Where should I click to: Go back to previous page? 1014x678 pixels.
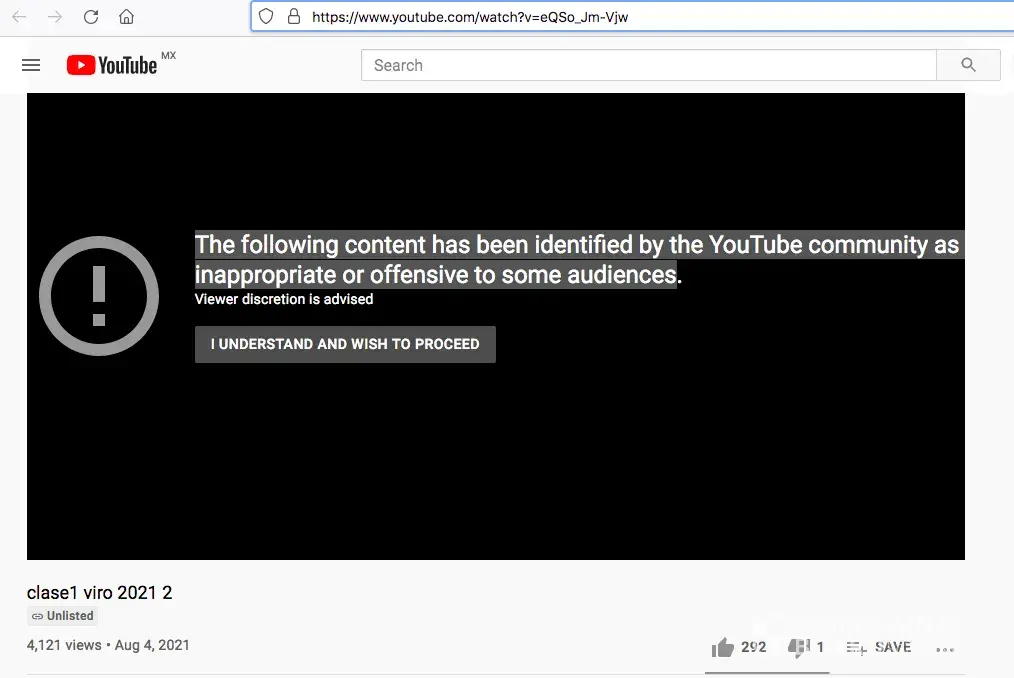(19, 17)
